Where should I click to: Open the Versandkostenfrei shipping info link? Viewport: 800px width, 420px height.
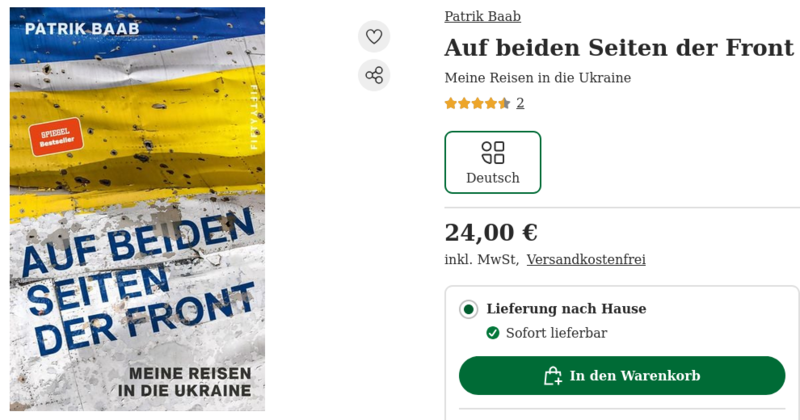tap(586, 260)
